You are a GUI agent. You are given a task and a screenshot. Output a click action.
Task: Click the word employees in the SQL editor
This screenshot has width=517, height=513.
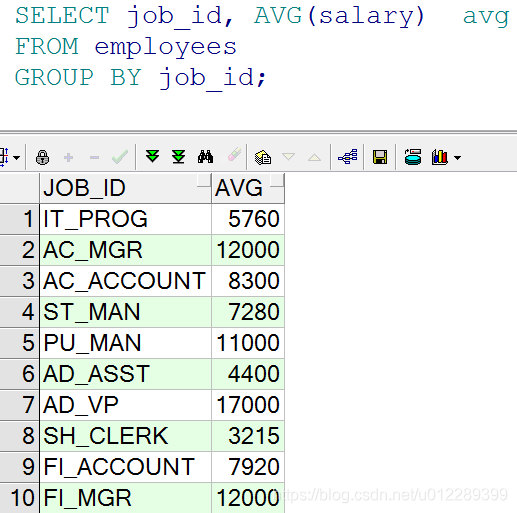click(x=166, y=47)
